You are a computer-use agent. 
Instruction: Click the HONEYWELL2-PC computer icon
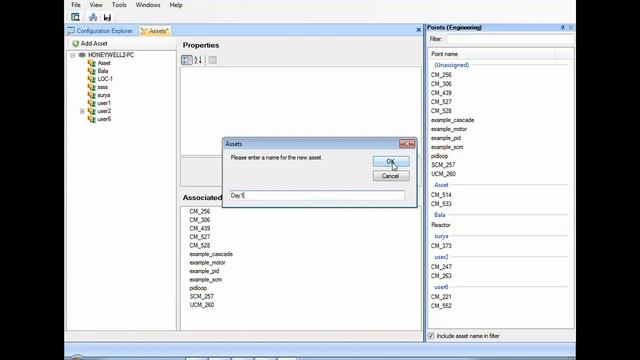tap(82, 55)
